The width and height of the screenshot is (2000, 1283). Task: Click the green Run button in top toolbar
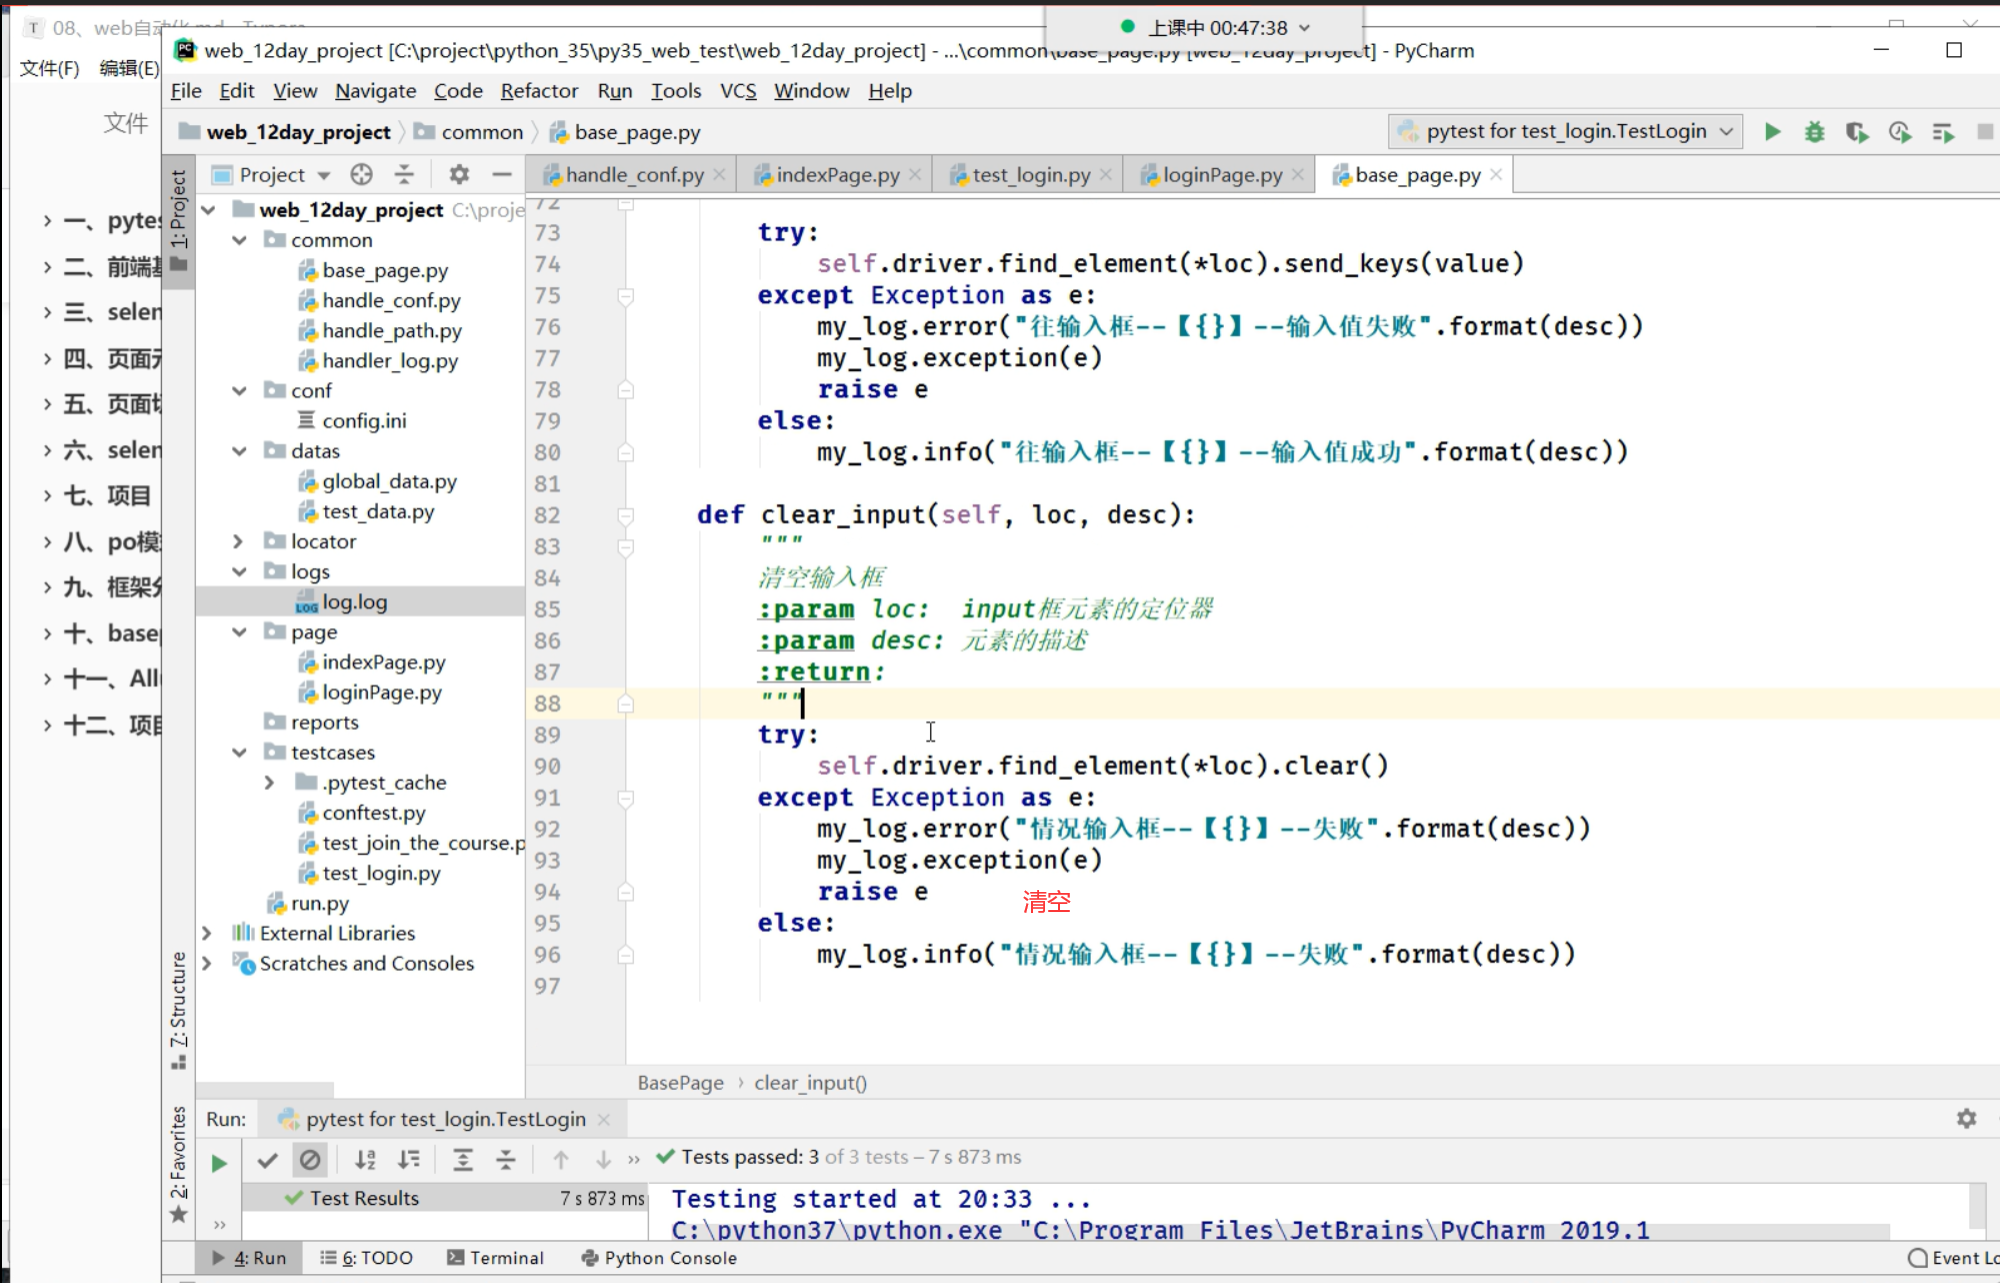click(1772, 132)
